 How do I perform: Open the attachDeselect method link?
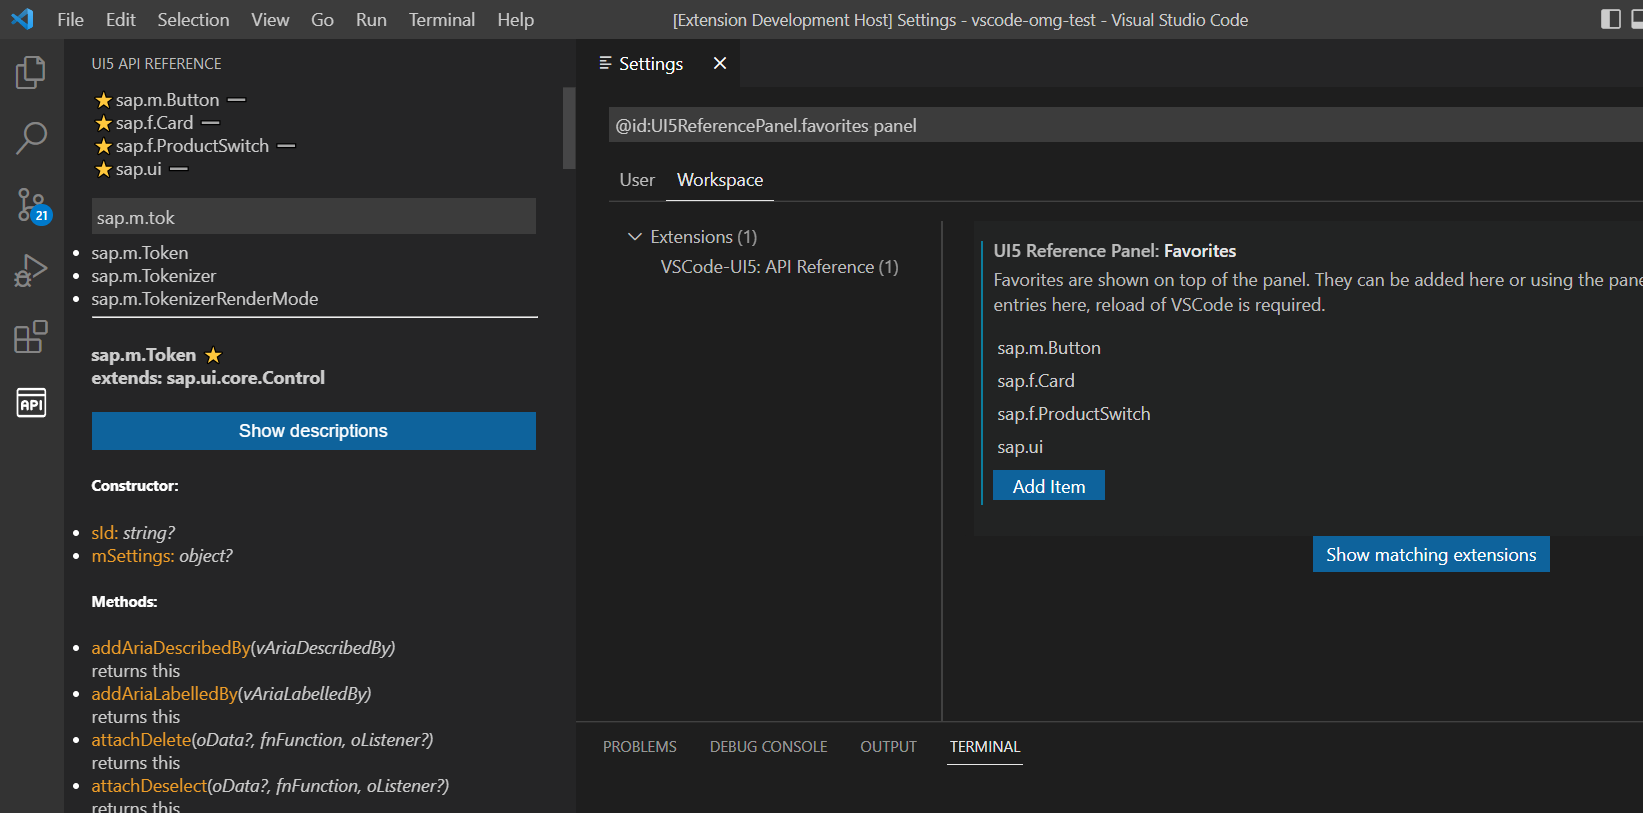(x=150, y=786)
